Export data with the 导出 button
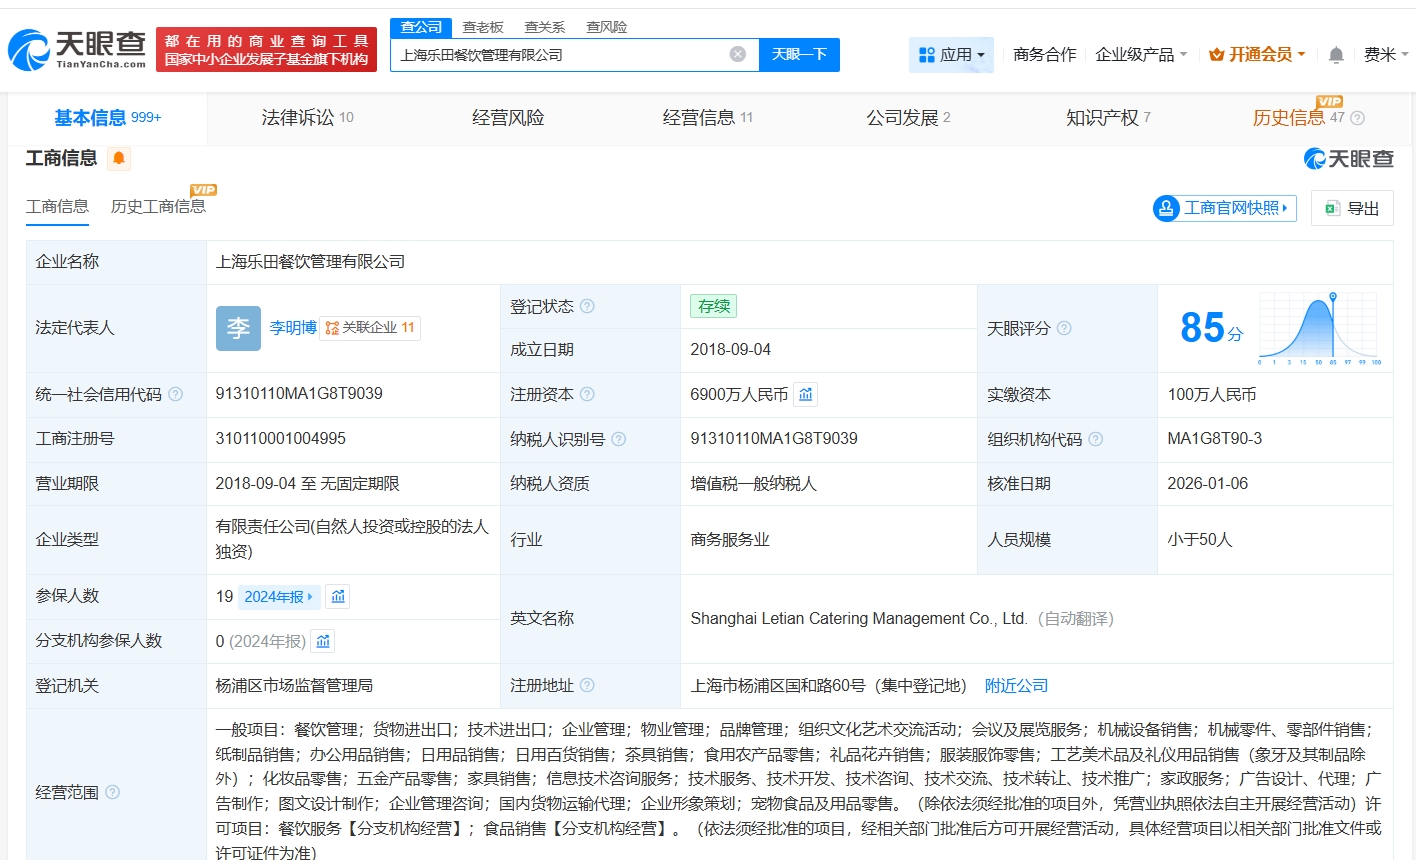 click(1352, 208)
